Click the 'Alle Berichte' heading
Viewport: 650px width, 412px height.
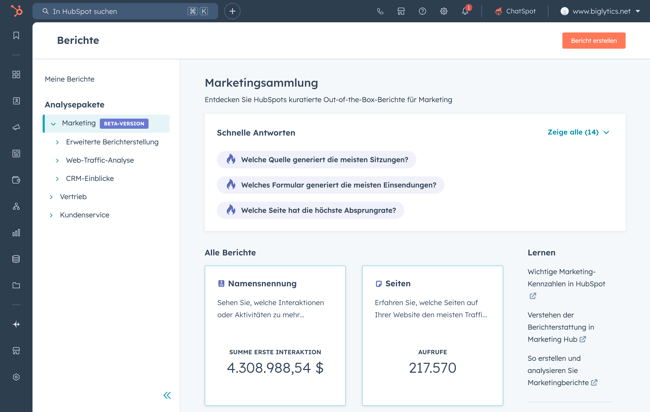230,252
